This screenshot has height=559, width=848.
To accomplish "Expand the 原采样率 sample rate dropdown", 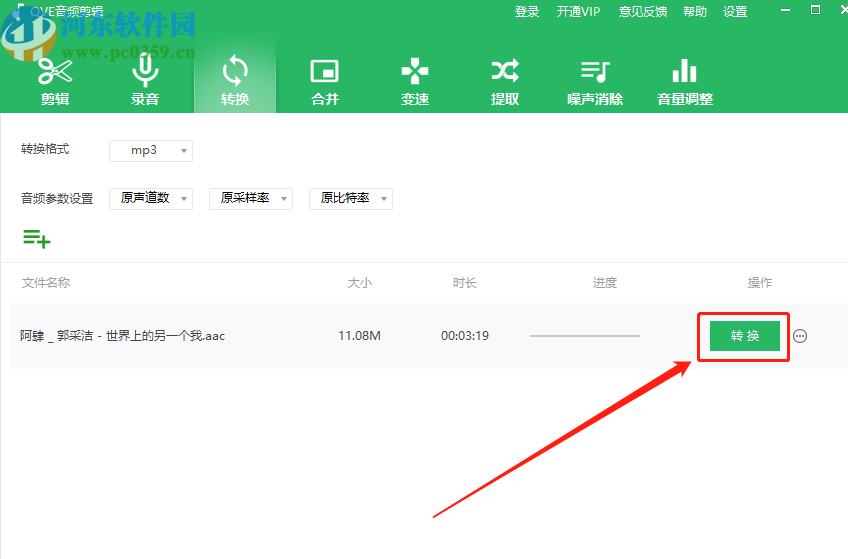I will tap(251, 198).
